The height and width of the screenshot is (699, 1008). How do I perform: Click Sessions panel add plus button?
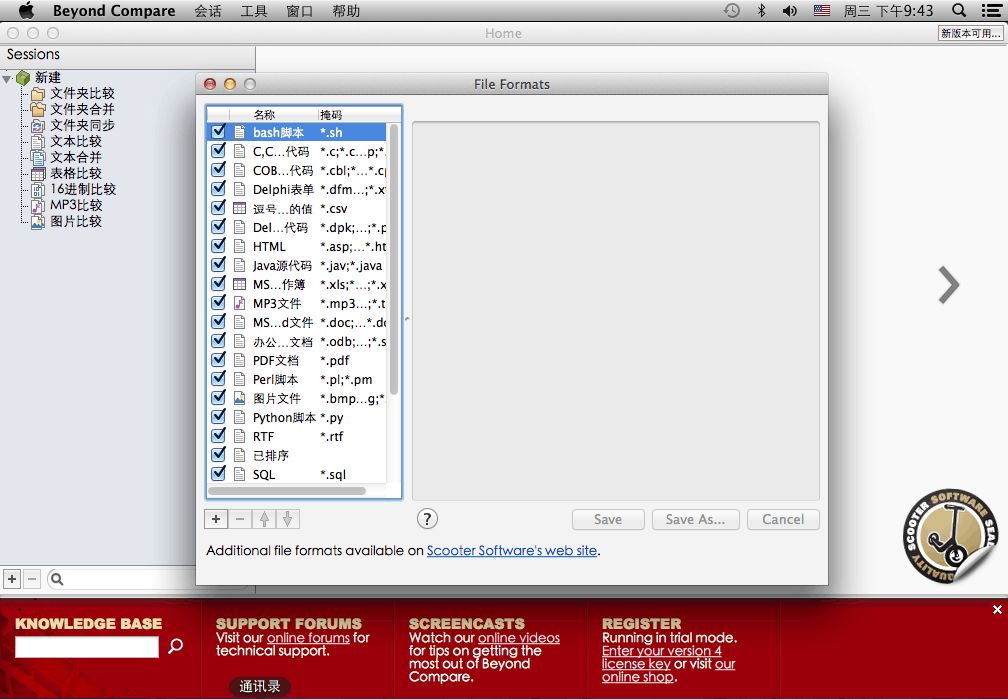[12, 579]
